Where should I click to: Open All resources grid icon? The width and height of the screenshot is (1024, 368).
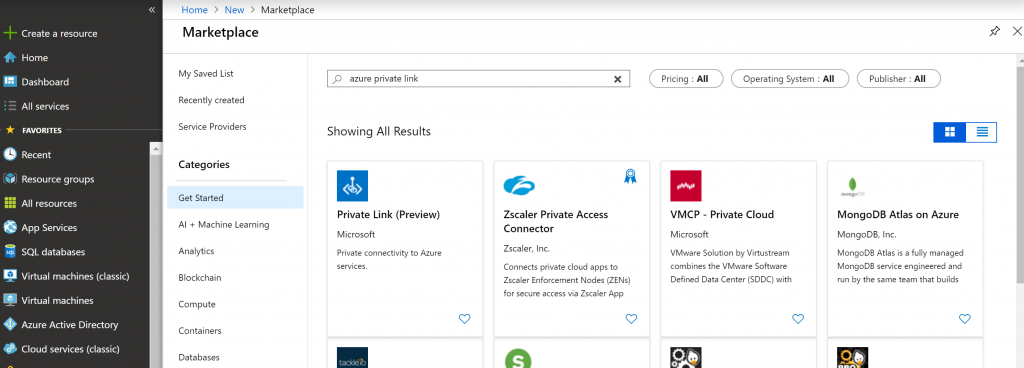[x=10, y=203]
